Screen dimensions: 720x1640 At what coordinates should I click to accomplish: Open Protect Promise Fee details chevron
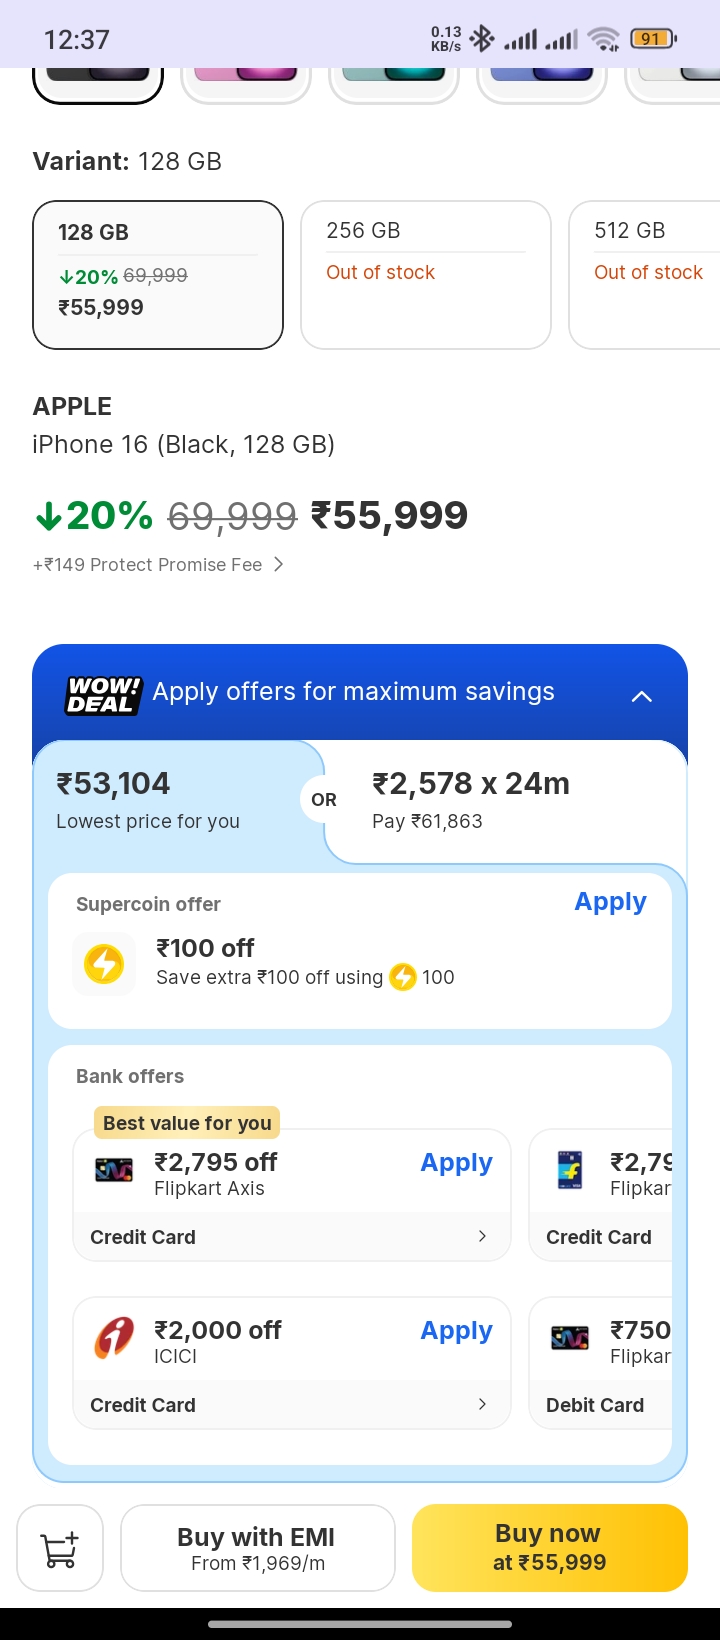[x=279, y=565]
